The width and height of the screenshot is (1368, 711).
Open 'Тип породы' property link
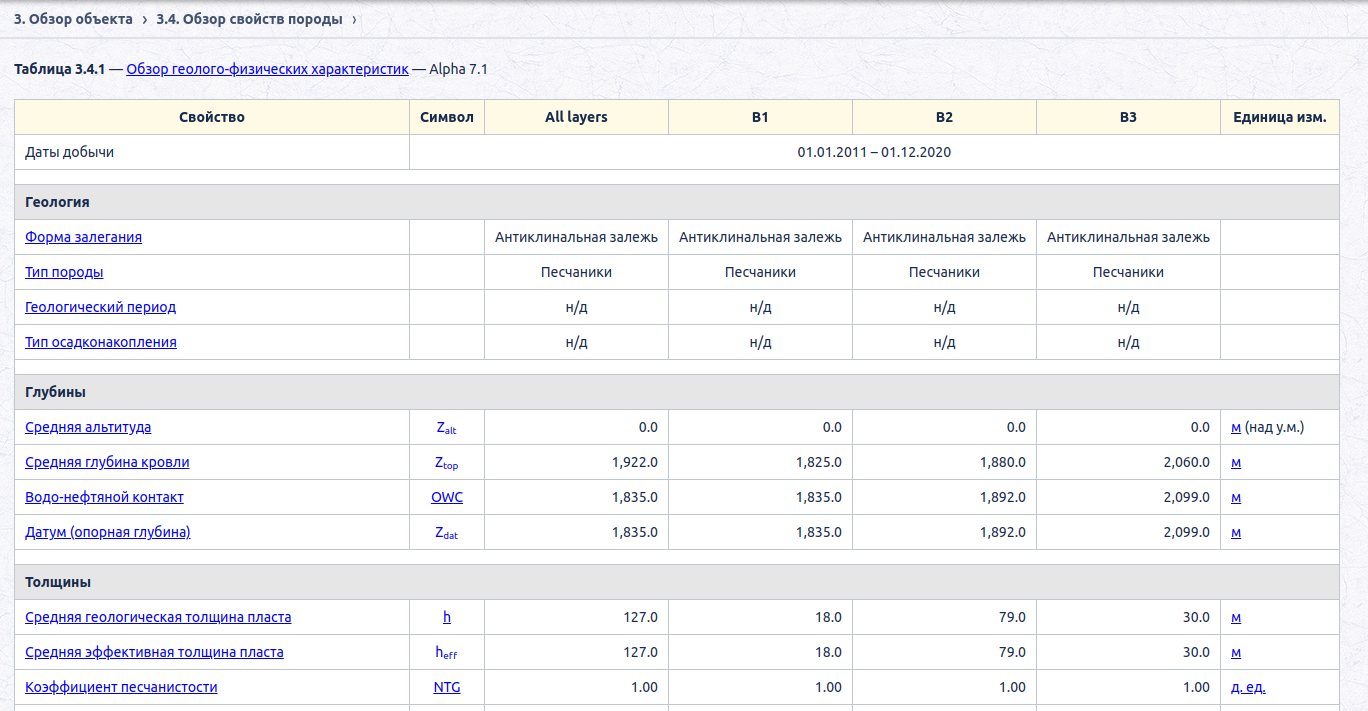64,272
